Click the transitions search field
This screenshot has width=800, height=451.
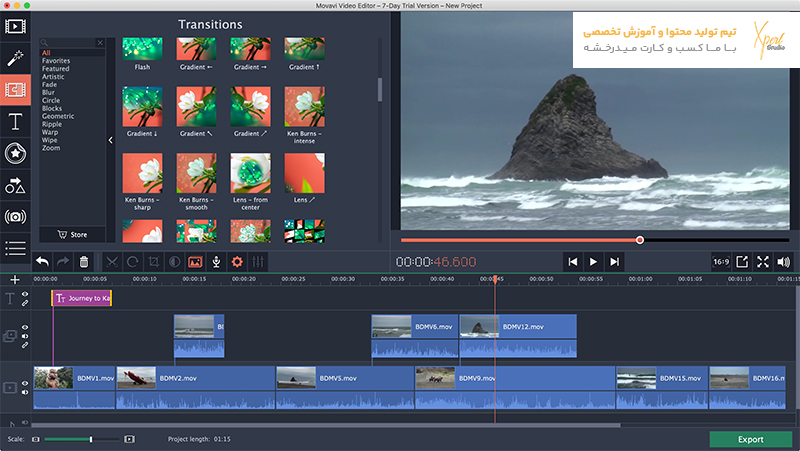(71, 43)
